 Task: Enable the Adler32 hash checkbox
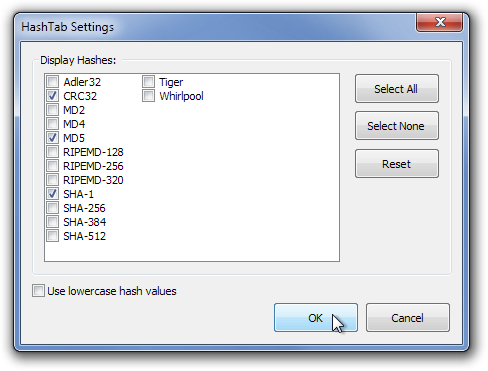click(x=52, y=82)
